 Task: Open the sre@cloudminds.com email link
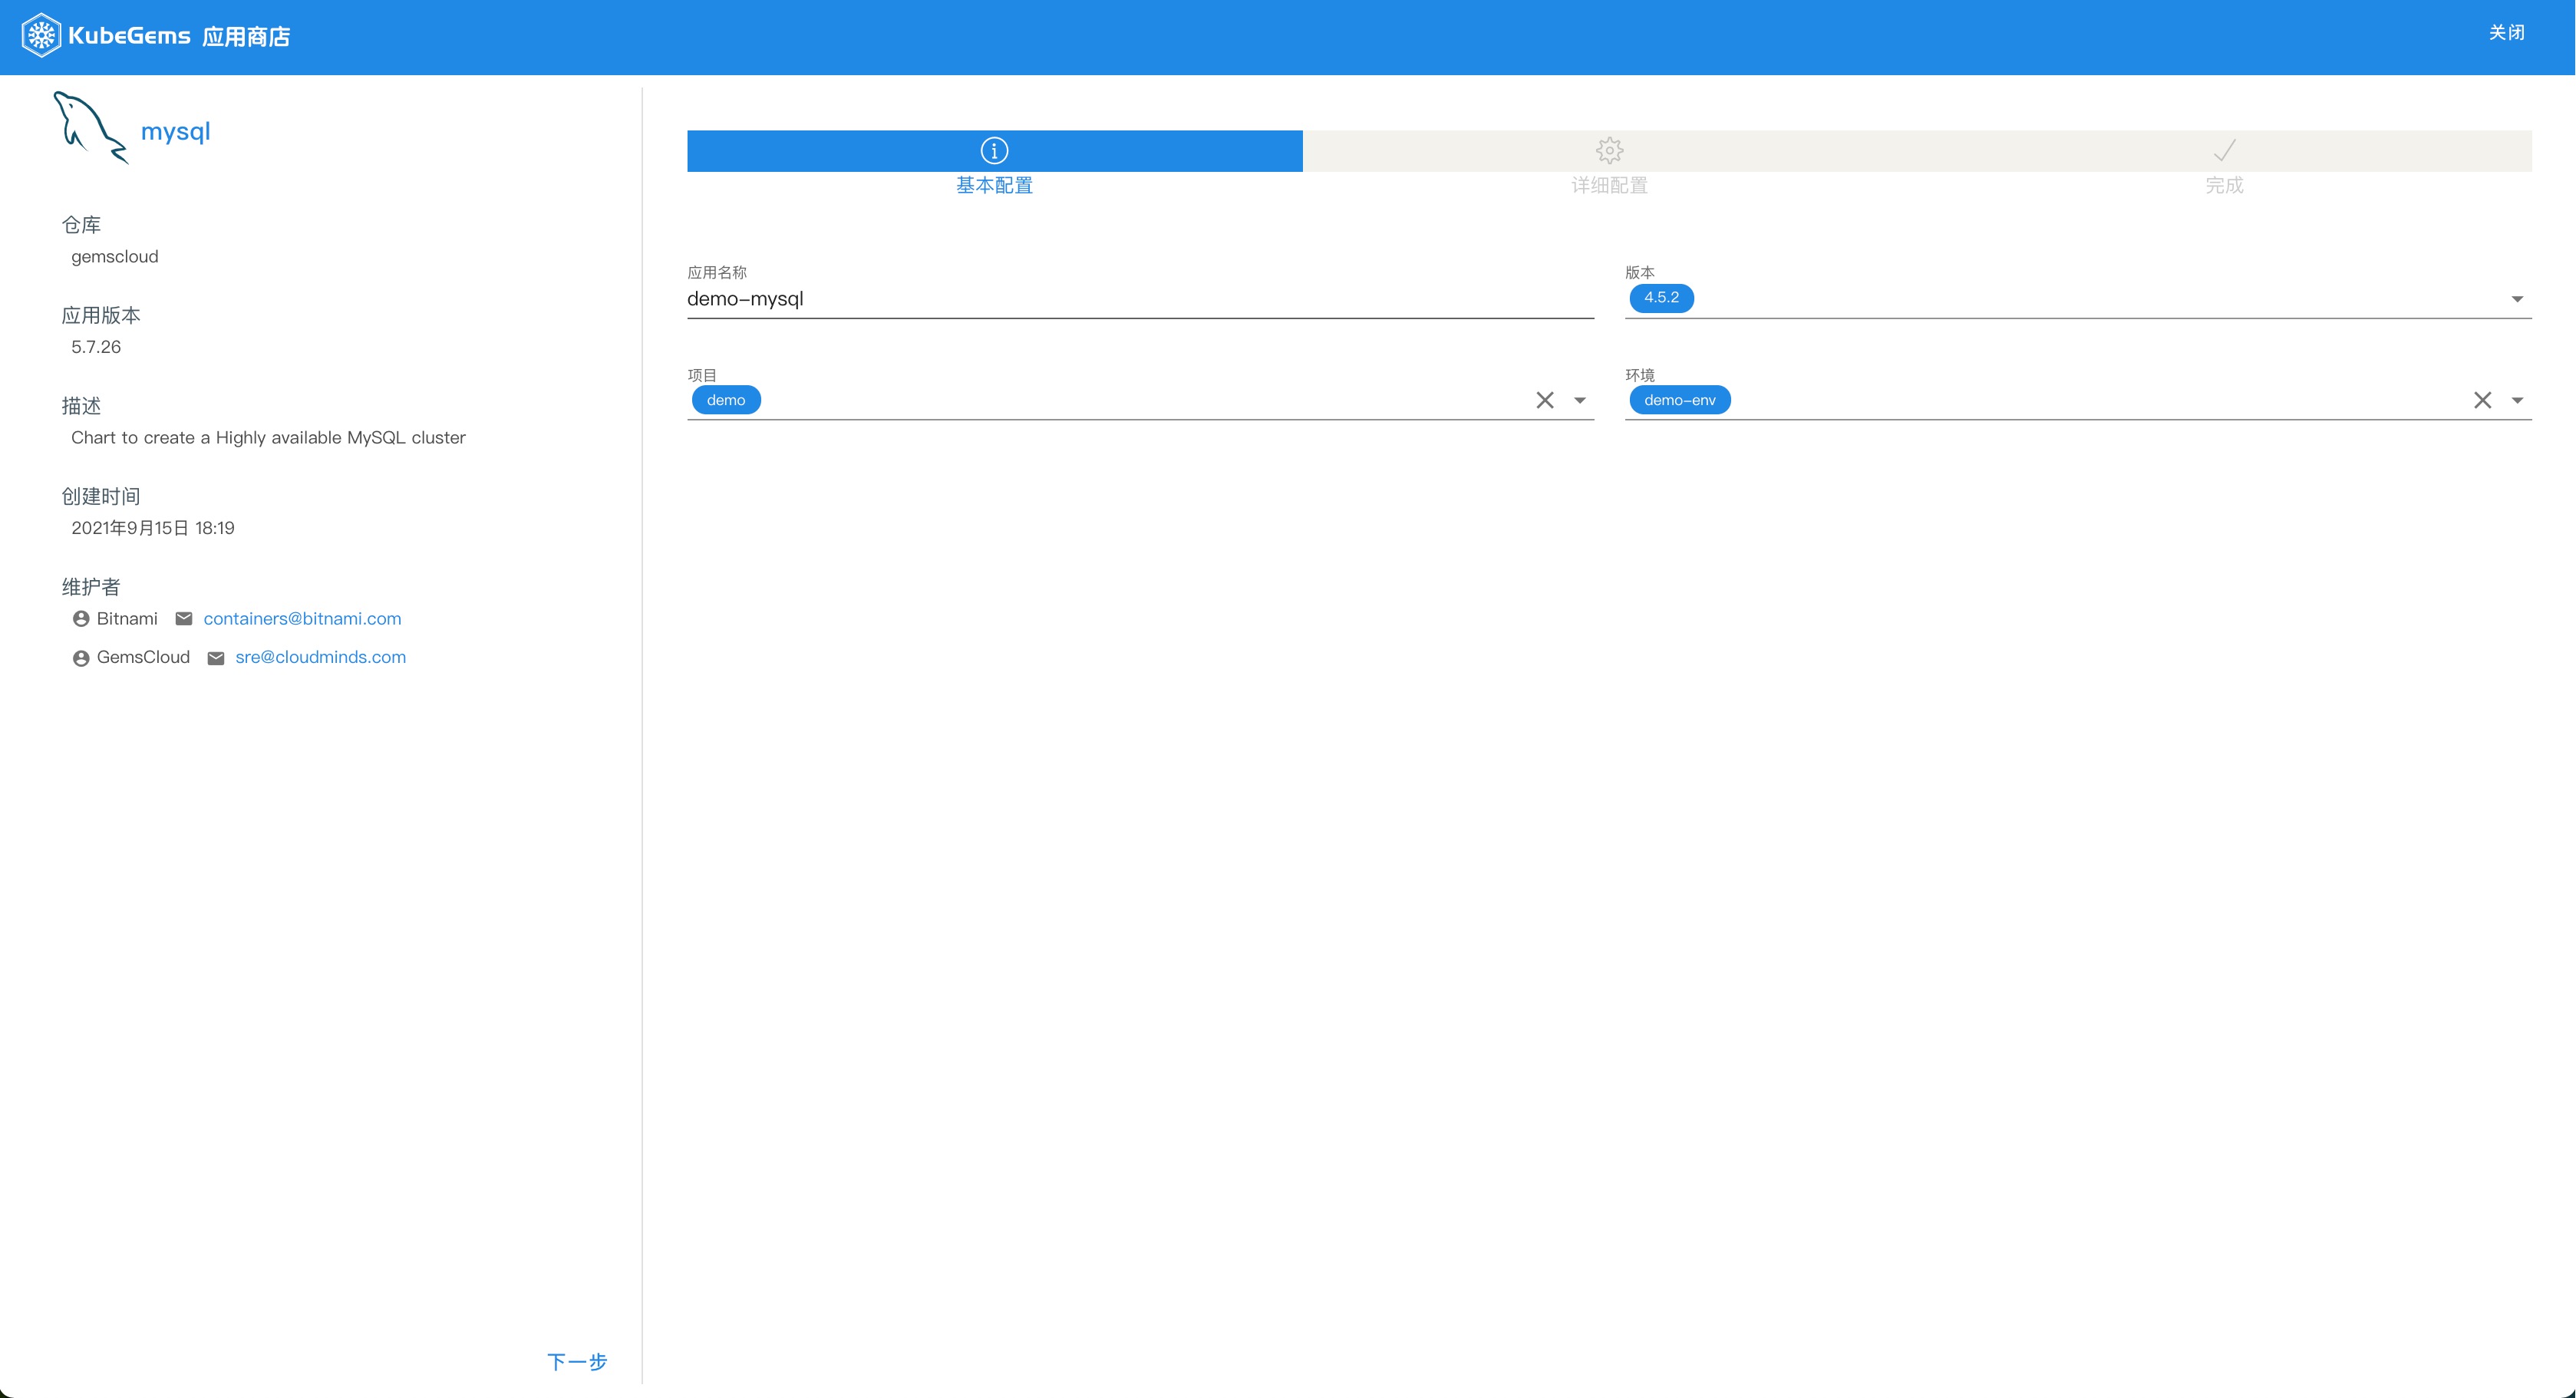pyautogui.click(x=320, y=657)
